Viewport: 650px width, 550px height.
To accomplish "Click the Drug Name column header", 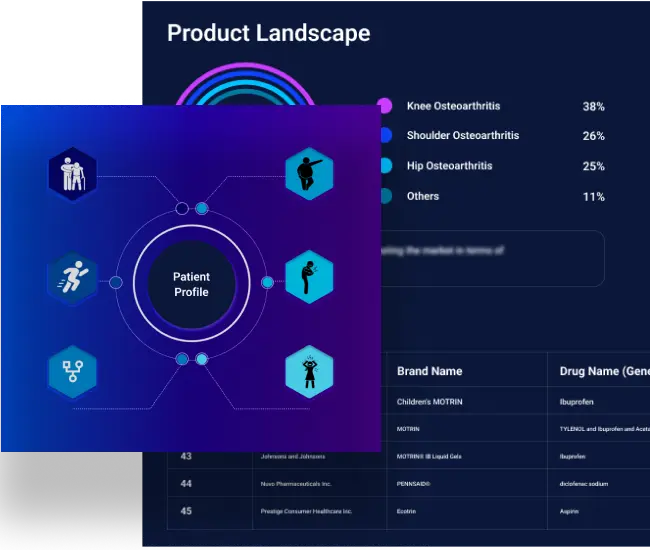I will coord(603,371).
